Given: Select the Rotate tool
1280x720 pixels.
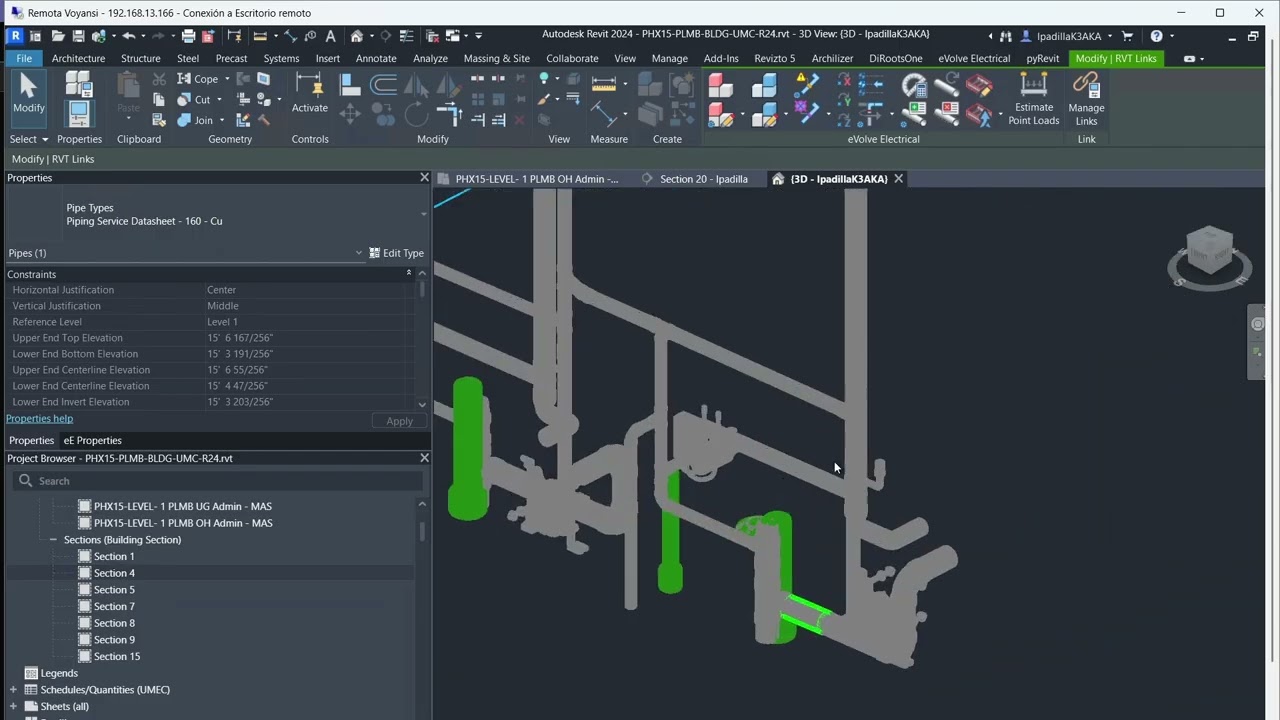Looking at the screenshot, I should pos(416,114).
